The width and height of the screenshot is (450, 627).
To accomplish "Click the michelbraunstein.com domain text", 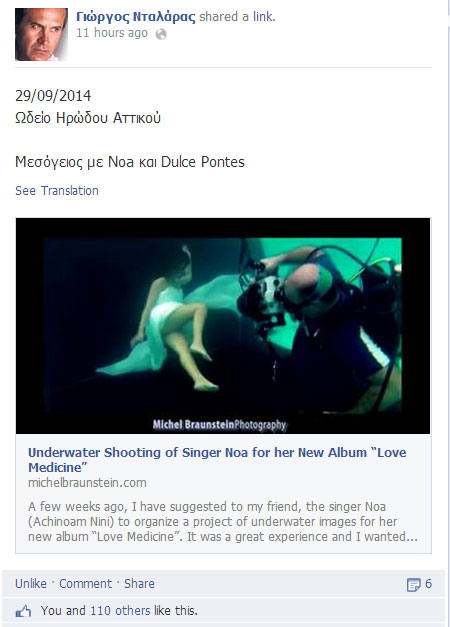I will point(87,483).
